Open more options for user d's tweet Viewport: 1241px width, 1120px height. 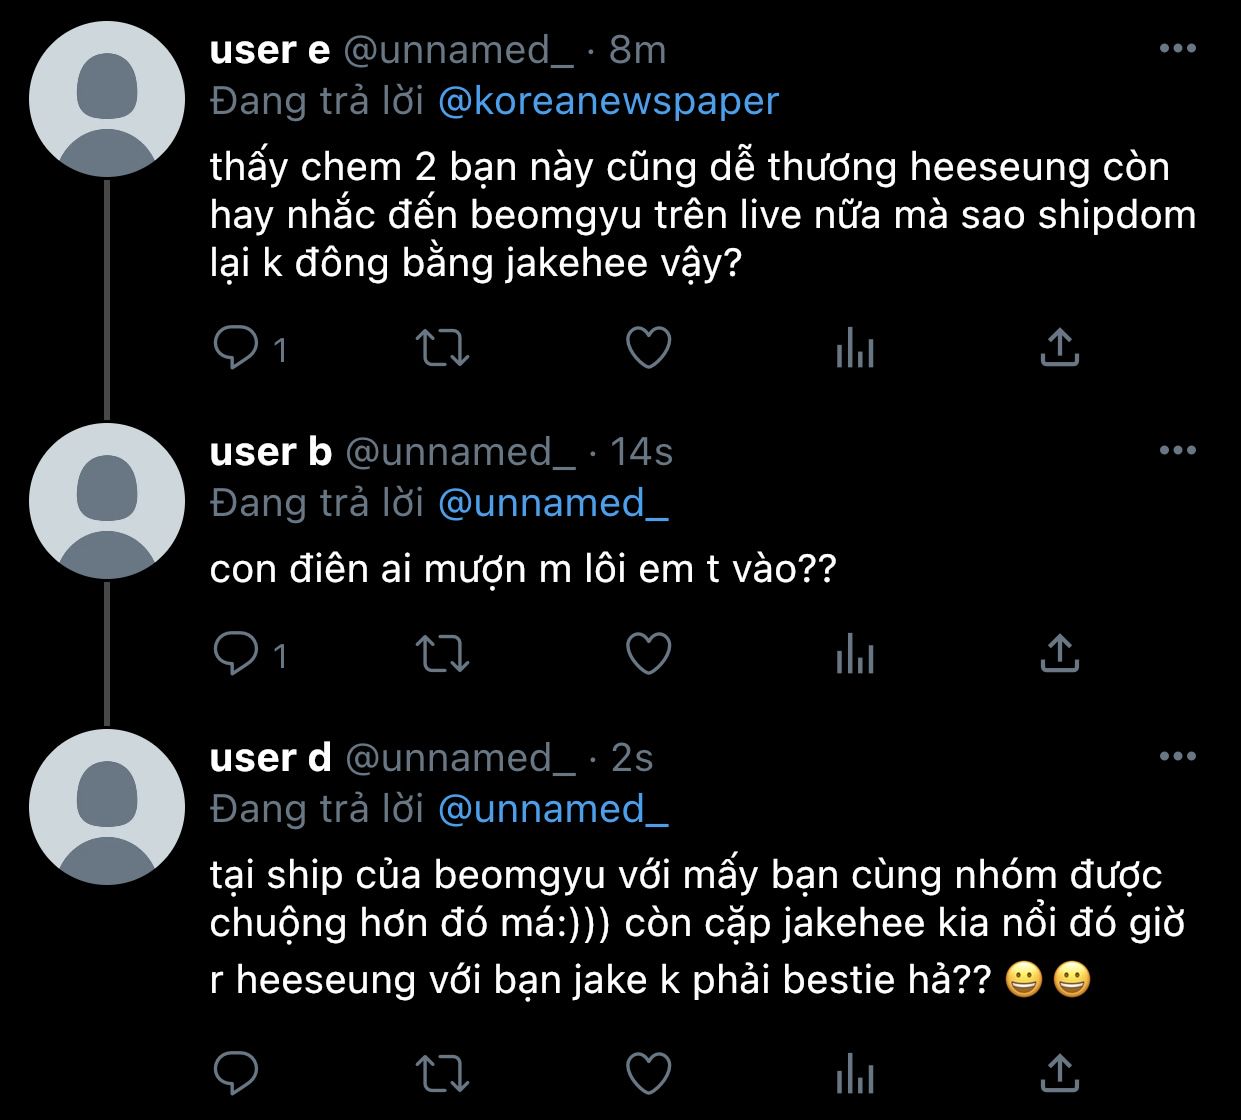[x=1178, y=757]
